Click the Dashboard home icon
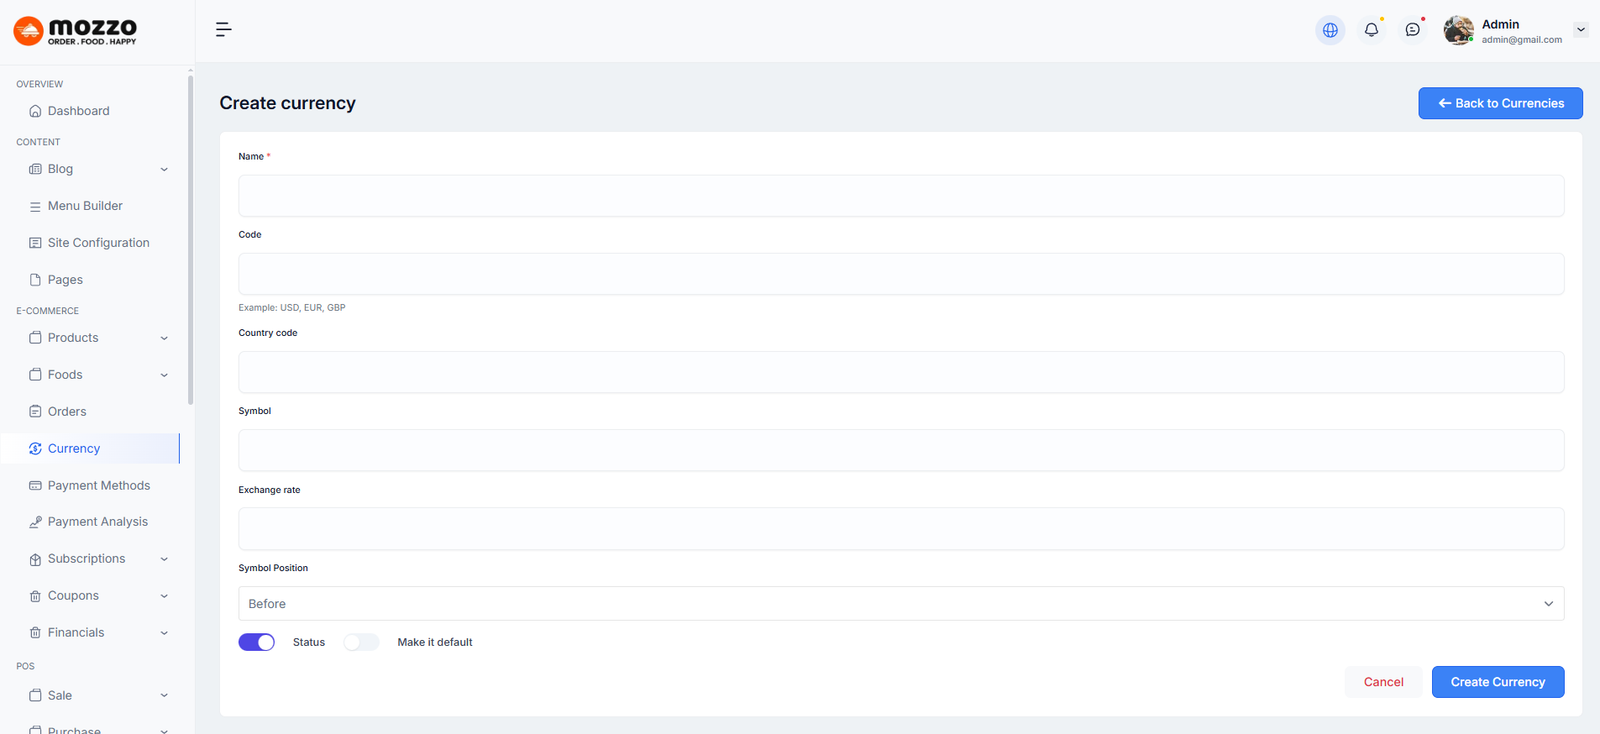 tap(35, 111)
